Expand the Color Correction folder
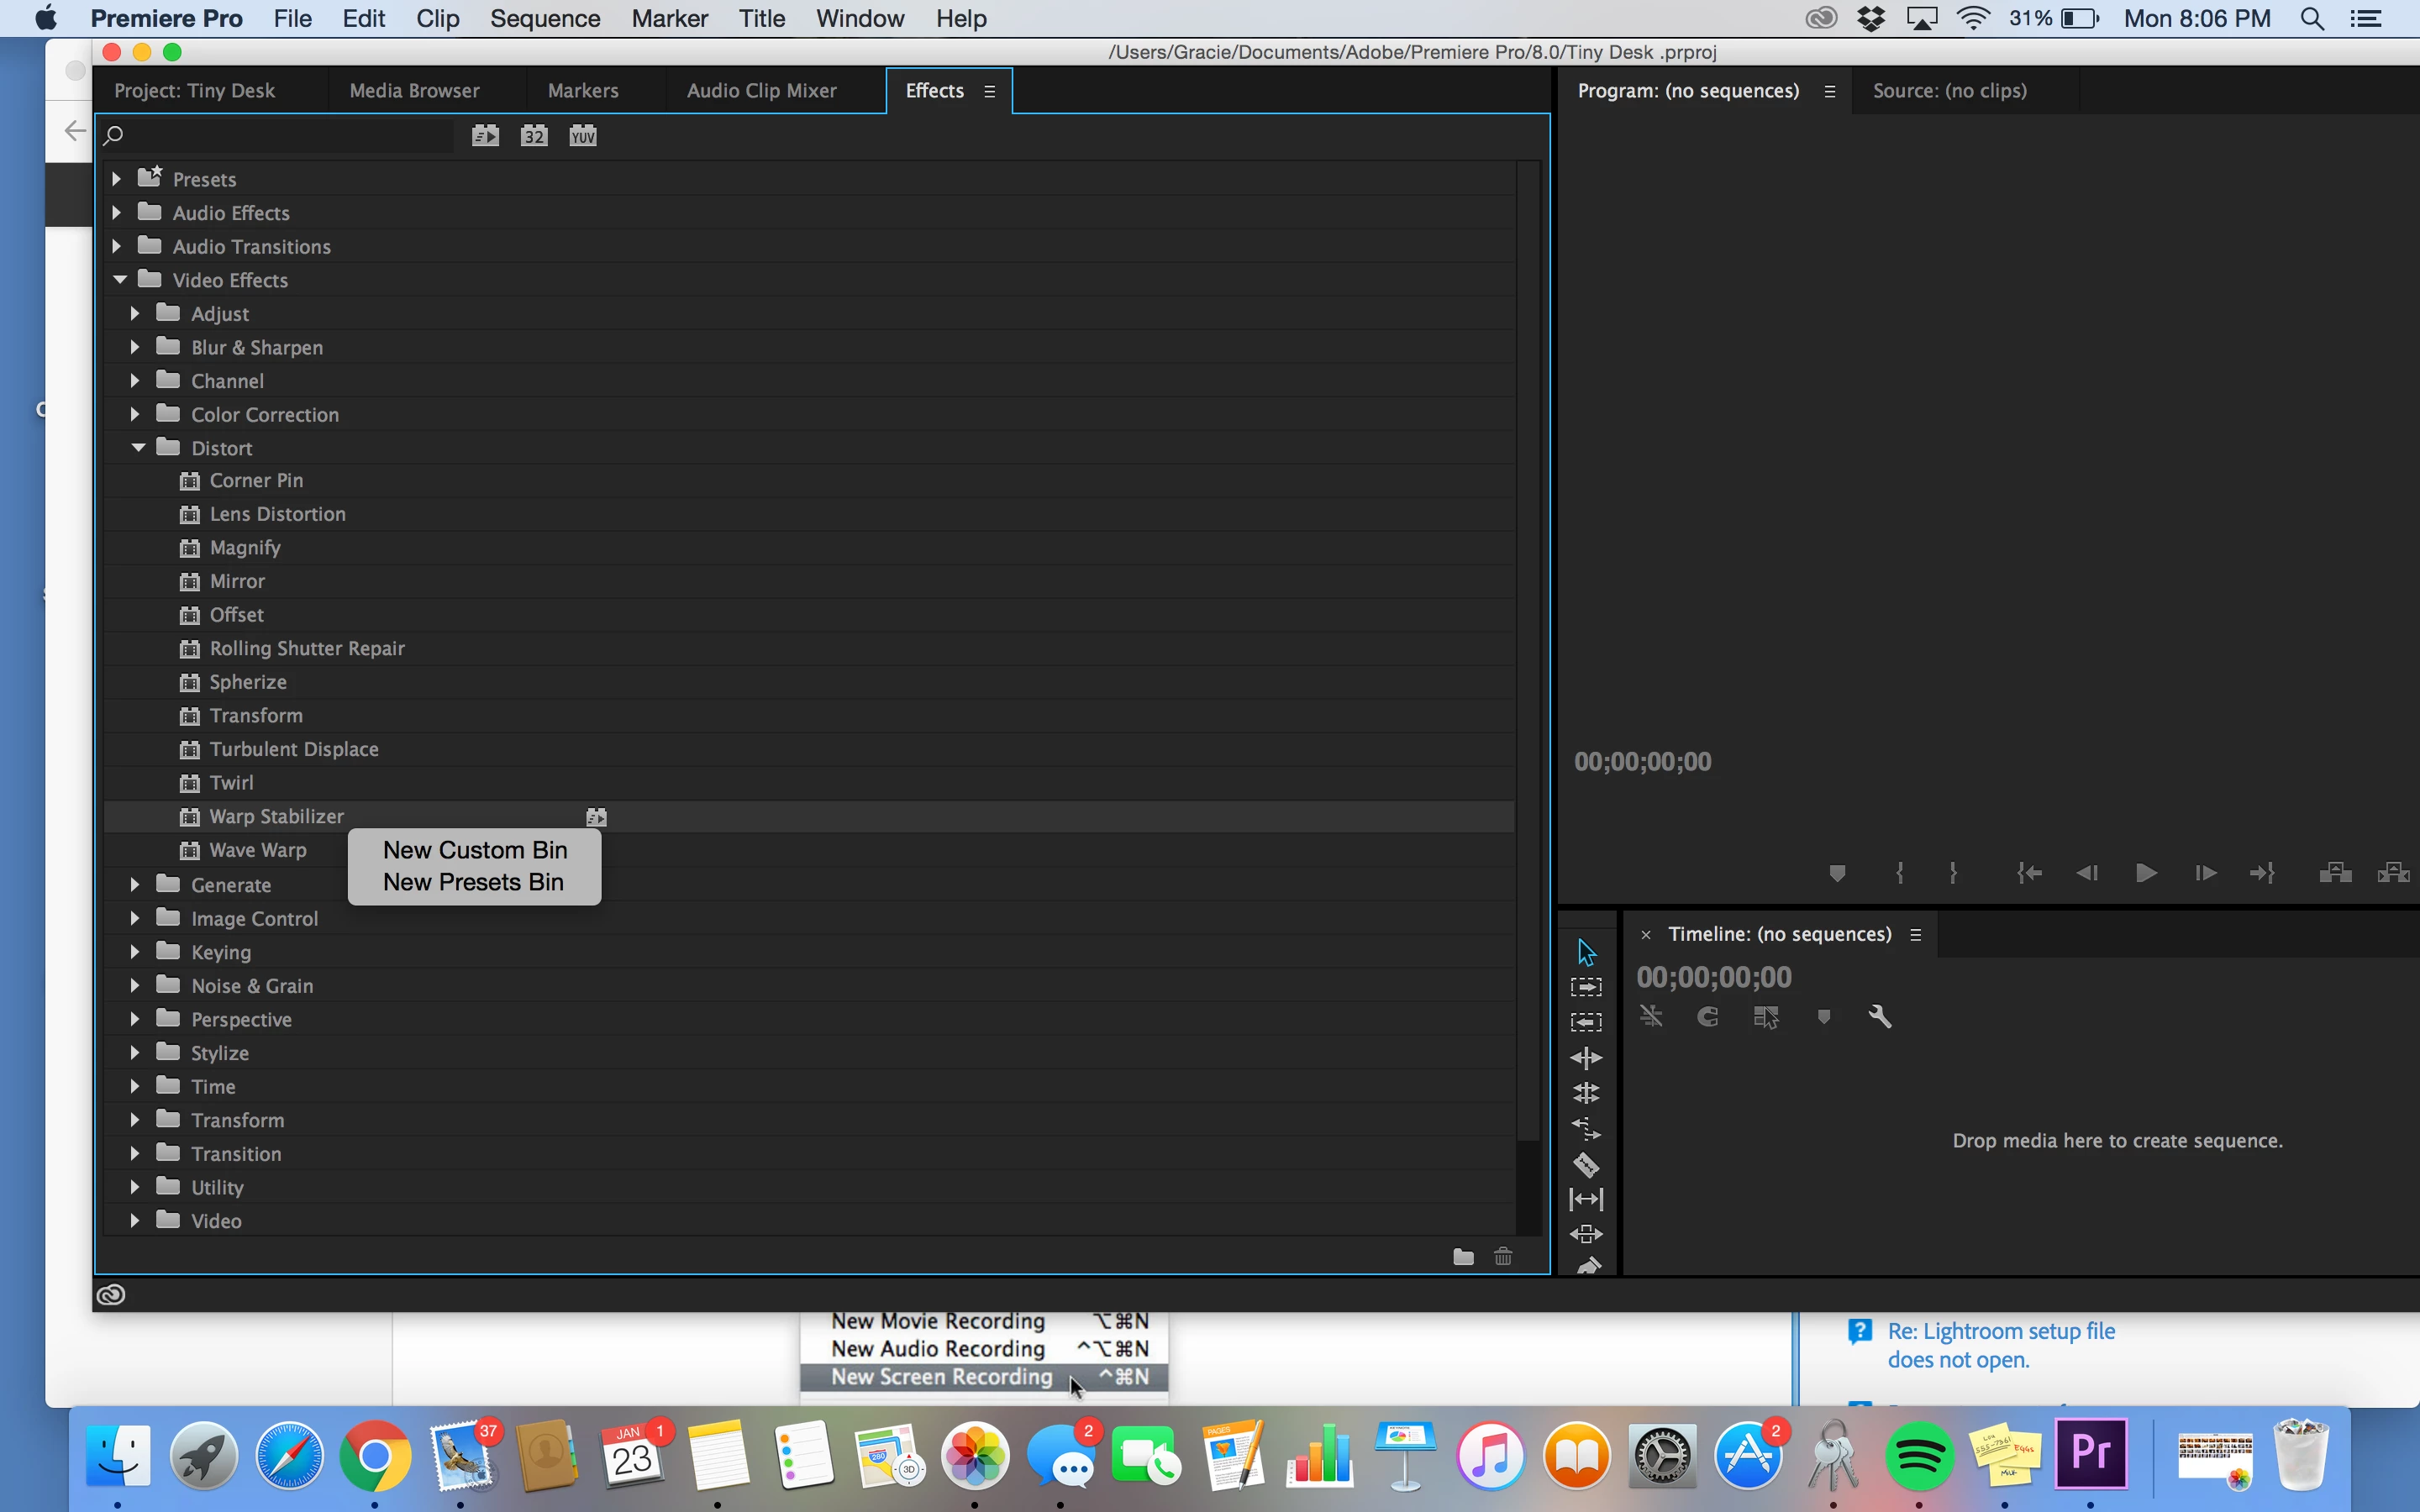 pyautogui.click(x=135, y=414)
